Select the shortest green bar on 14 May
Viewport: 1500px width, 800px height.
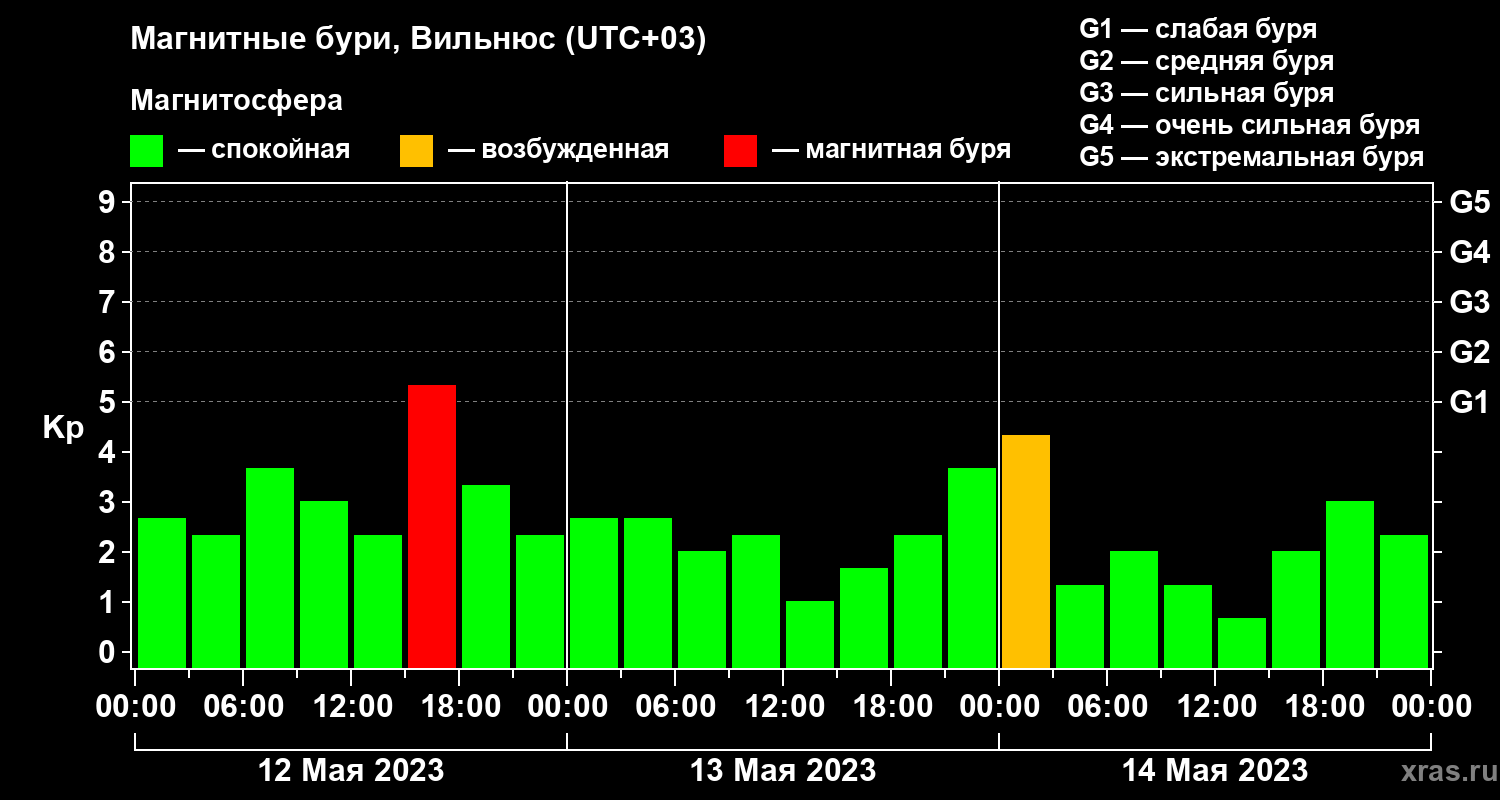click(x=1242, y=643)
